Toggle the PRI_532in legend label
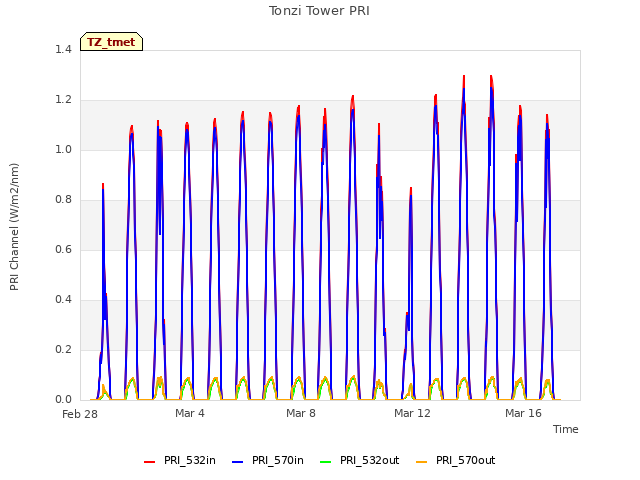The width and height of the screenshot is (640, 480). point(190,460)
